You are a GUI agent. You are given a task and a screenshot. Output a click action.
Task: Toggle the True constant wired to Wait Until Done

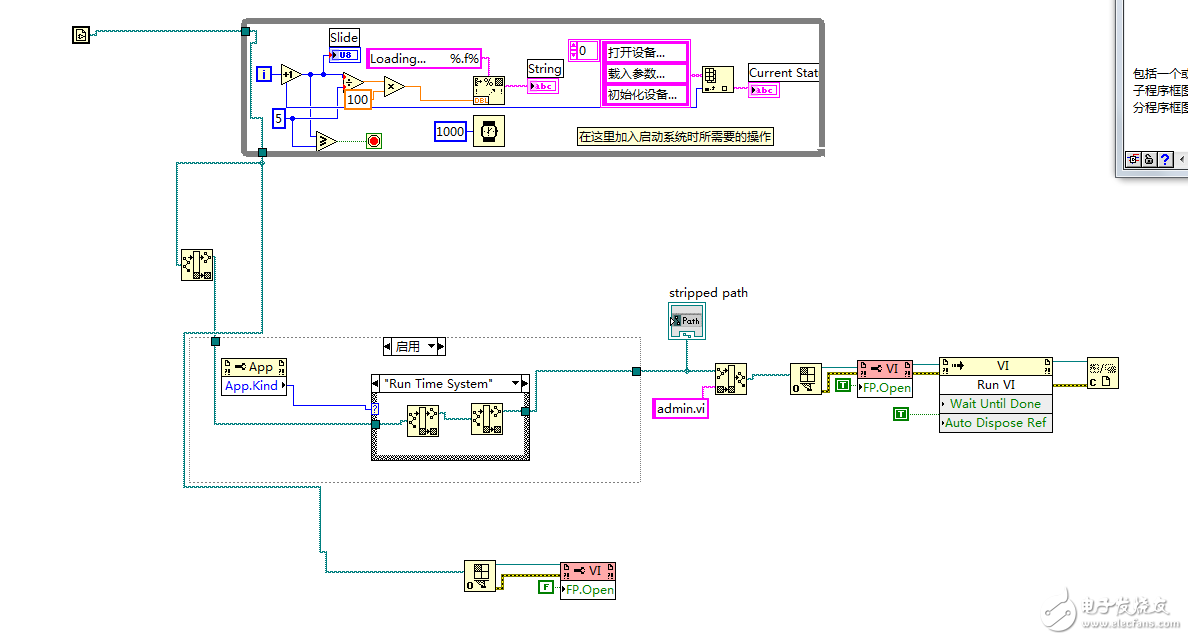click(x=901, y=414)
